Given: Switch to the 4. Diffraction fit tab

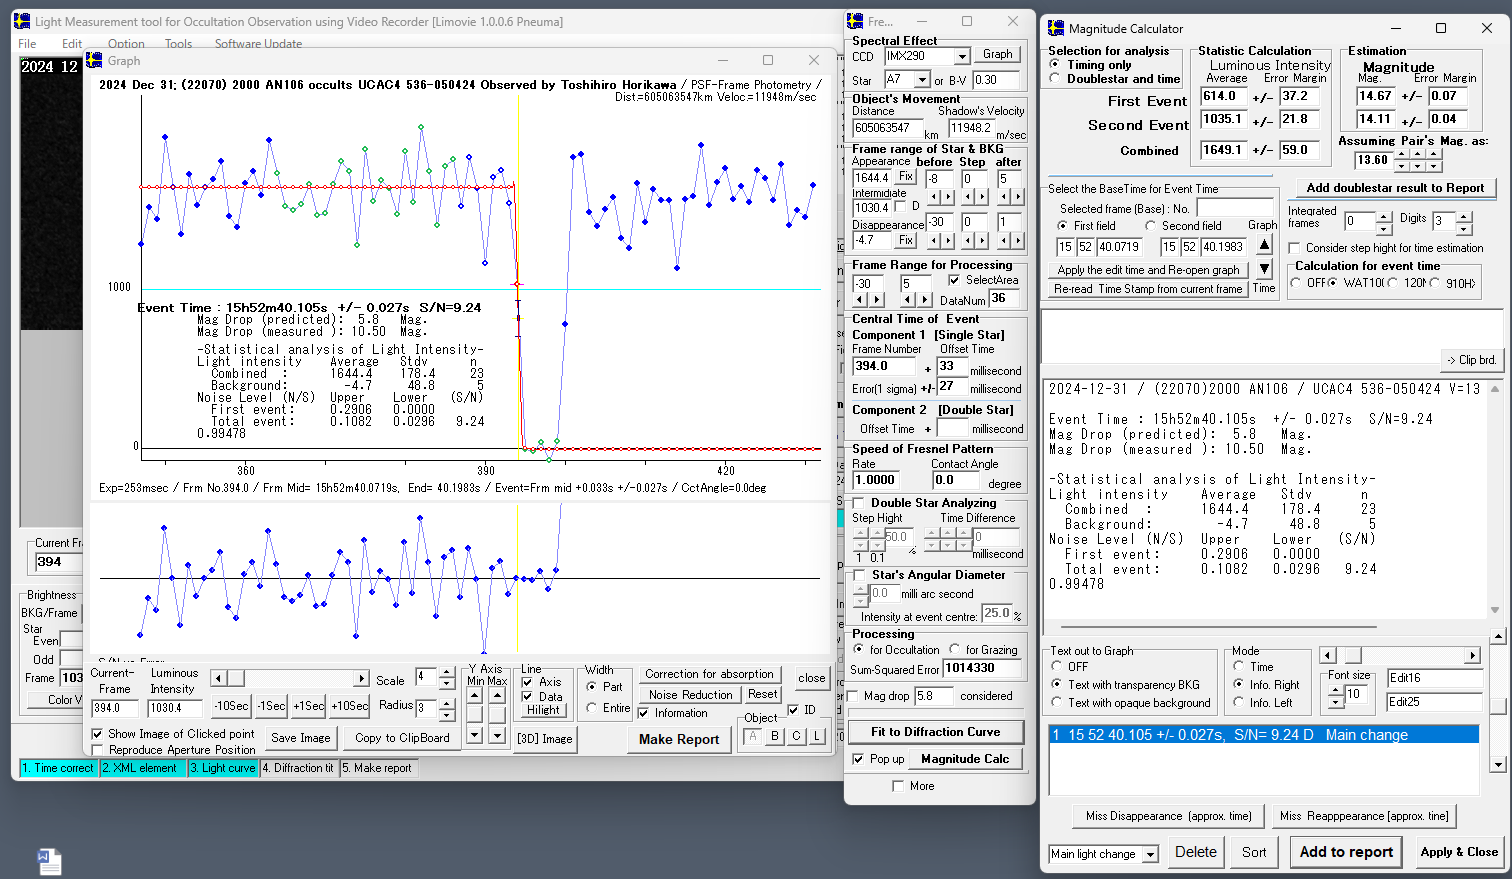Looking at the screenshot, I should point(298,768).
